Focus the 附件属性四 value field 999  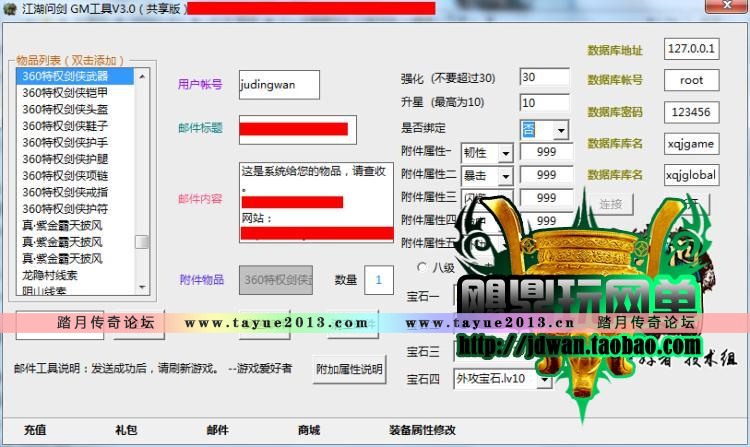pyautogui.click(x=546, y=220)
